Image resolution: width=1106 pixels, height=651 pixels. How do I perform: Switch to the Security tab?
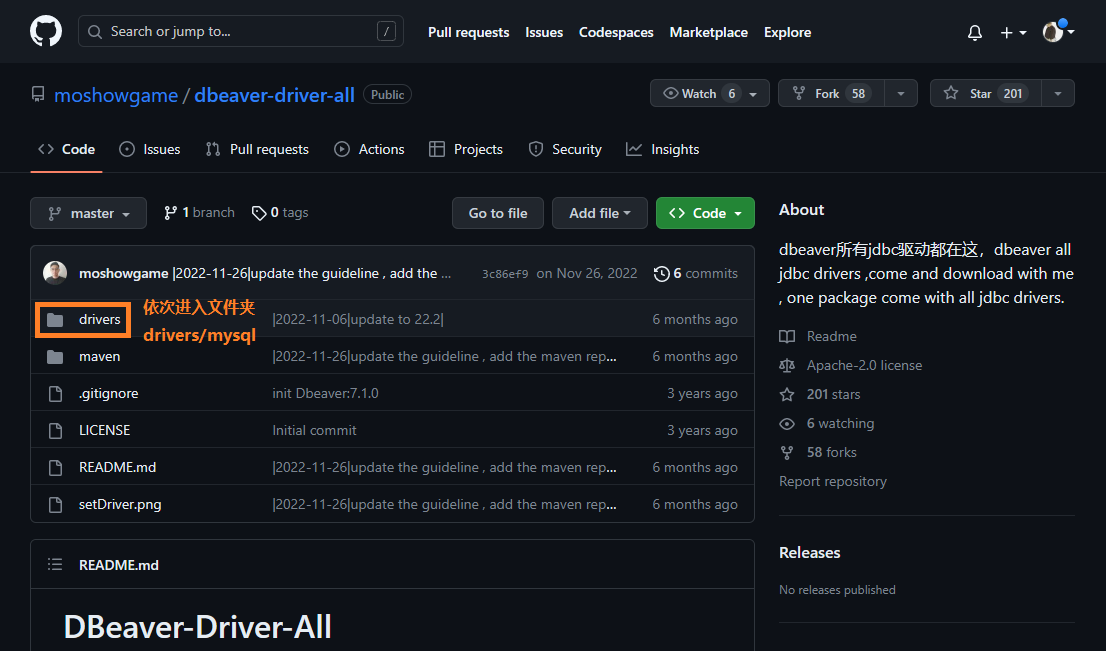[x=565, y=148]
